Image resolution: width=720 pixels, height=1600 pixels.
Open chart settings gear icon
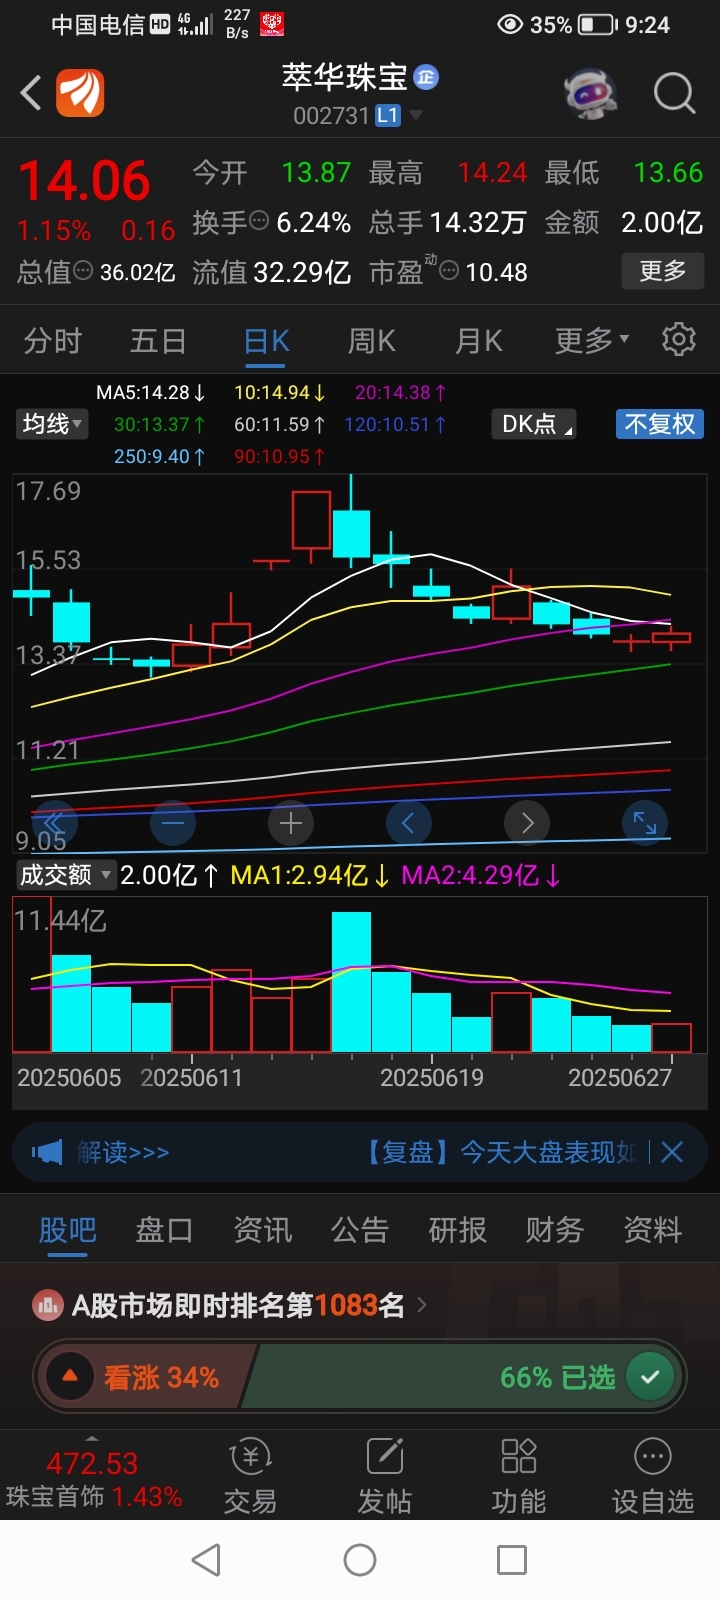click(x=679, y=340)
